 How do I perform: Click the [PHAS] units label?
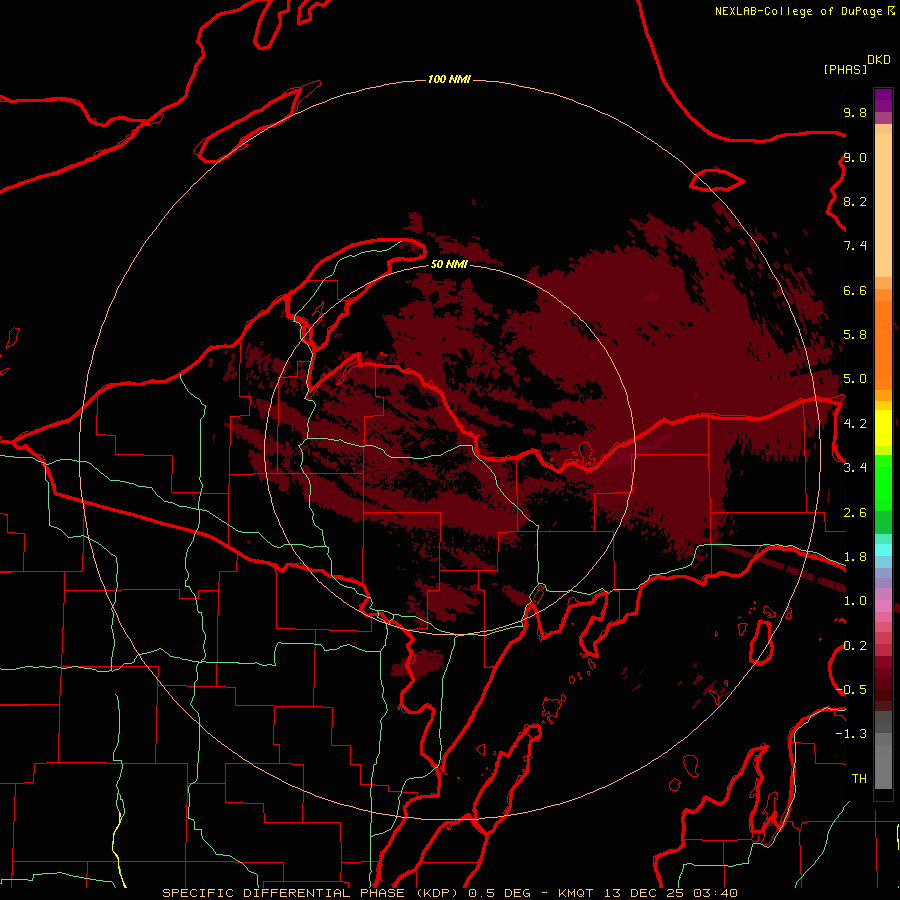click(845, 69)
